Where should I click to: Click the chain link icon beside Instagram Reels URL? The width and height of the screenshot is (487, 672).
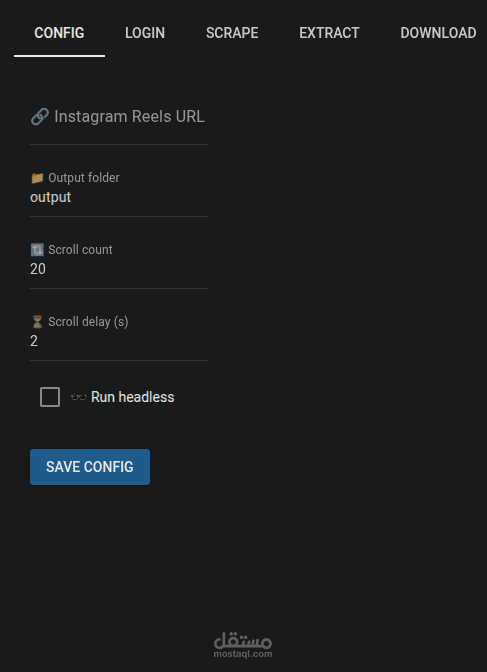click(x=40, y=117)
